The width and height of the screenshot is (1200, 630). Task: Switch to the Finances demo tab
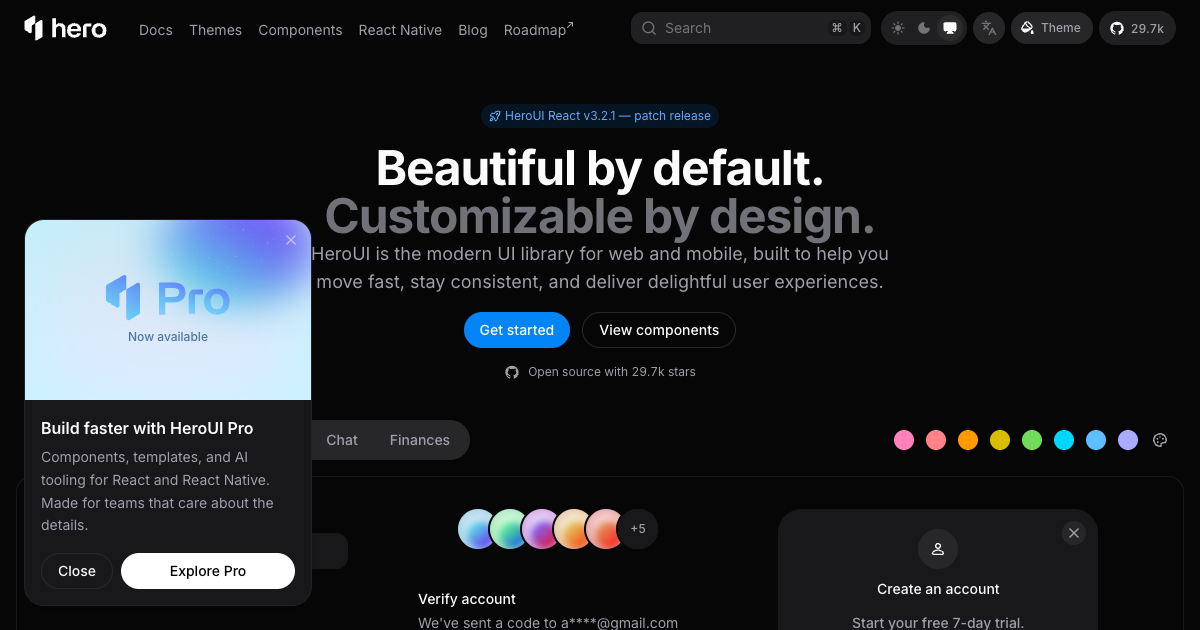(420, 440)
